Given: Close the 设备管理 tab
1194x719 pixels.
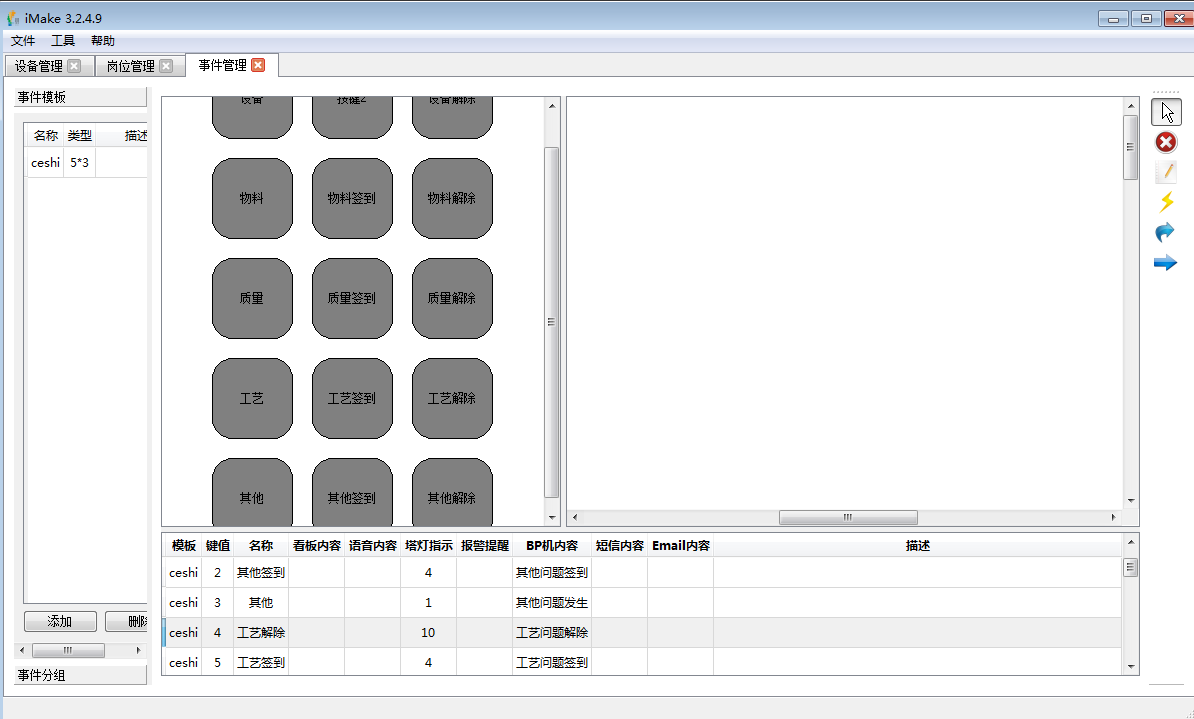Looking at the screenshot, I should [74, 66].
